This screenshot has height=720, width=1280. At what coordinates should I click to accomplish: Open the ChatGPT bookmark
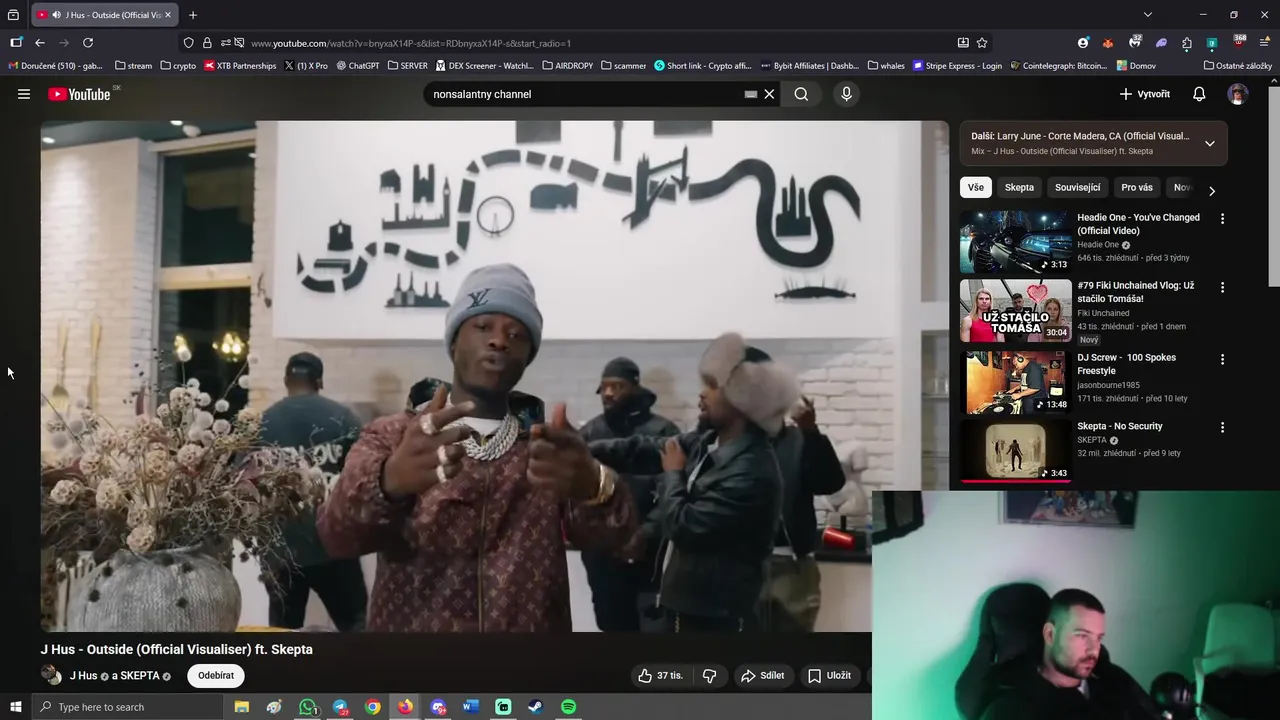click(358, 66)
